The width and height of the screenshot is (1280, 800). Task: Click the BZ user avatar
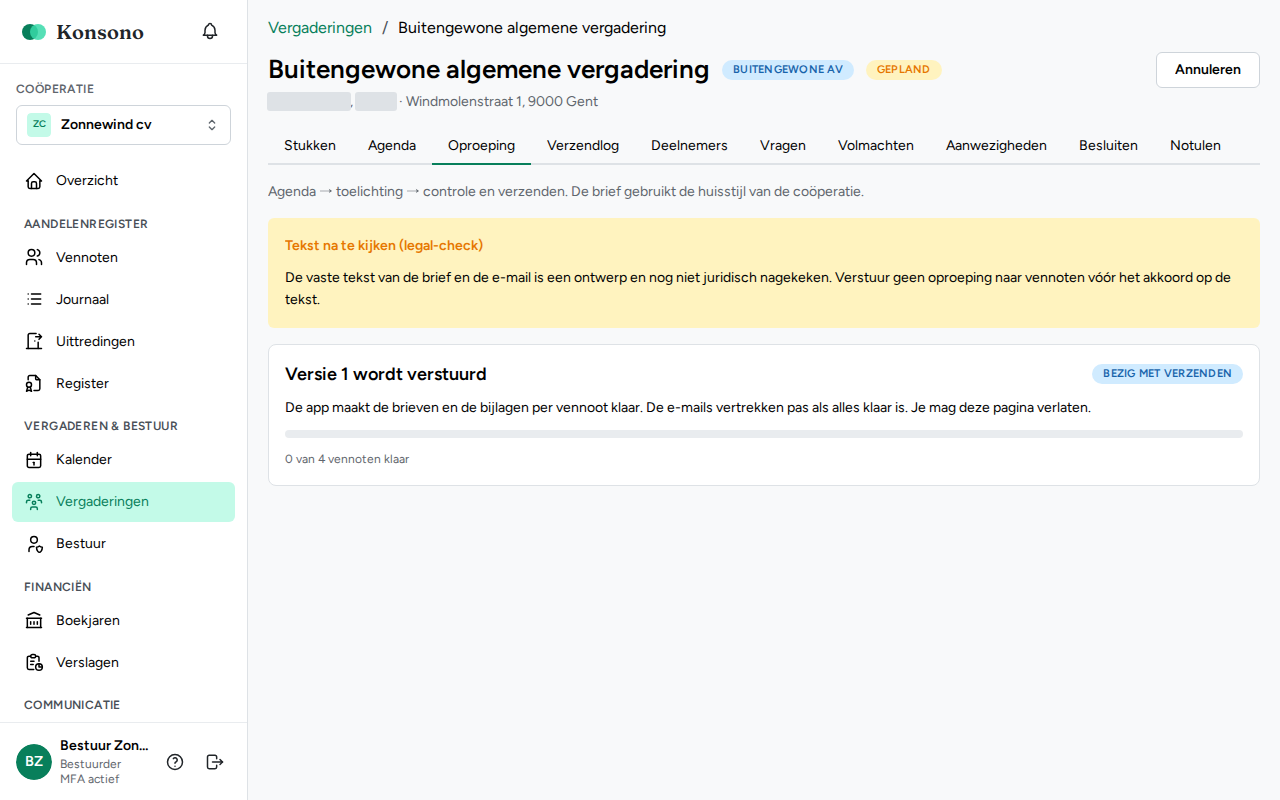pos(34,762)
